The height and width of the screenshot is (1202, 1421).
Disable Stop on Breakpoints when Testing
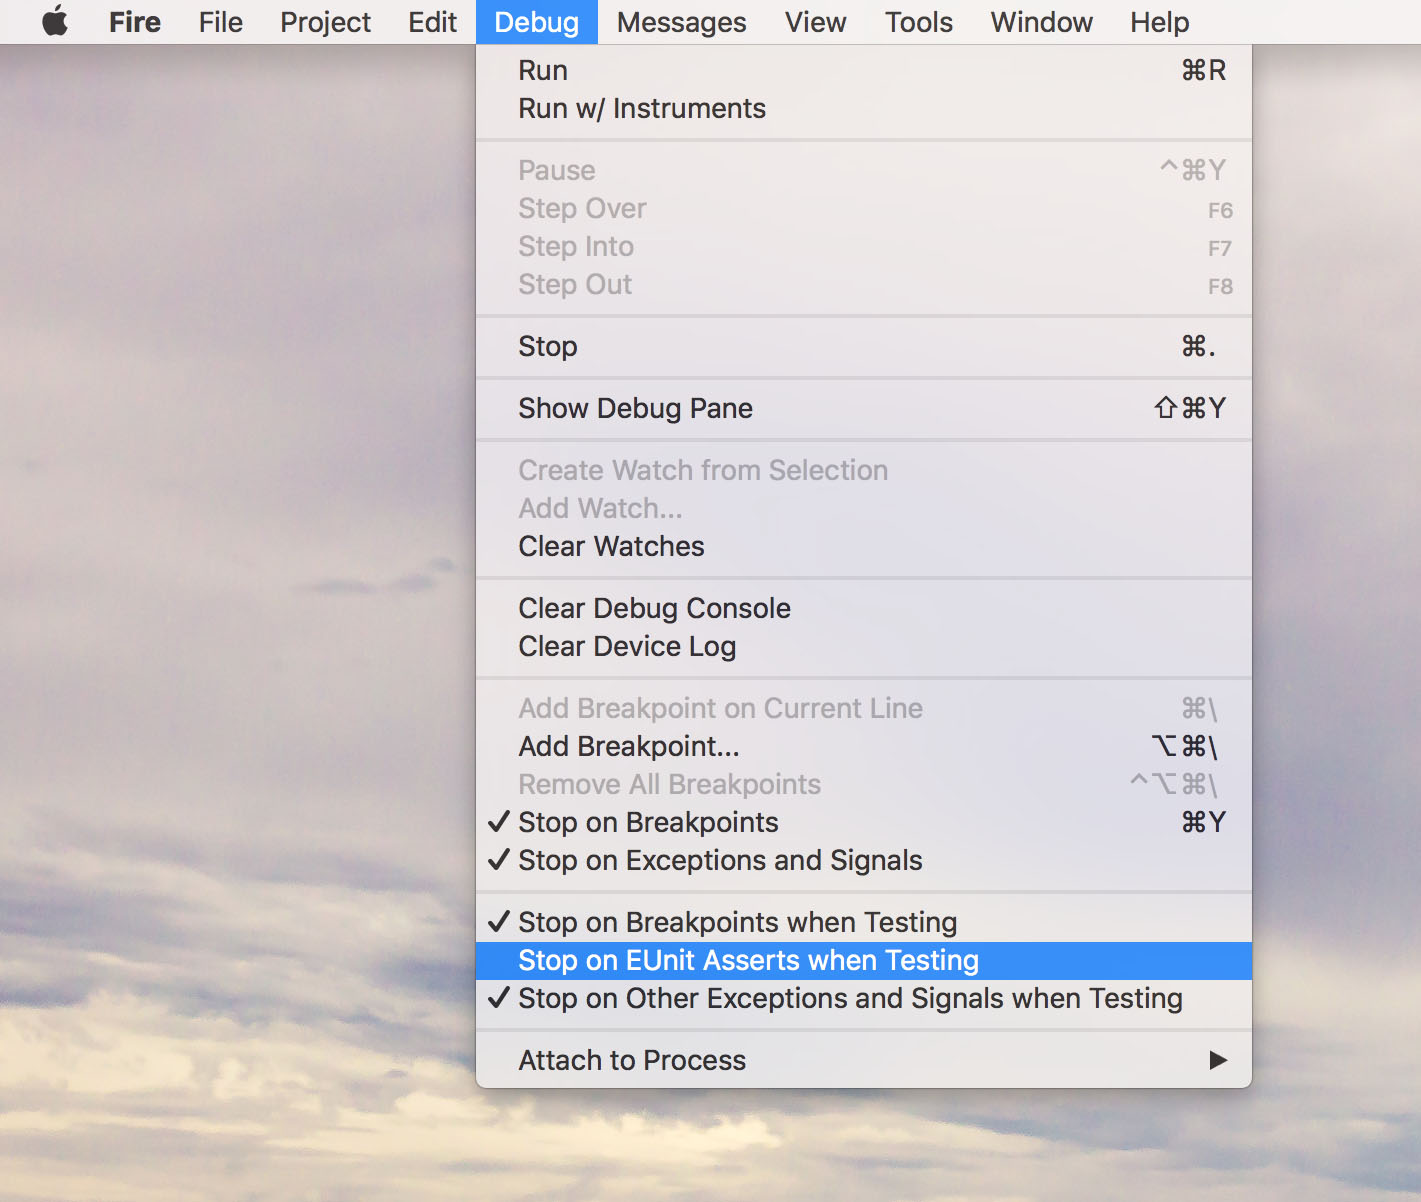point(864,922)
